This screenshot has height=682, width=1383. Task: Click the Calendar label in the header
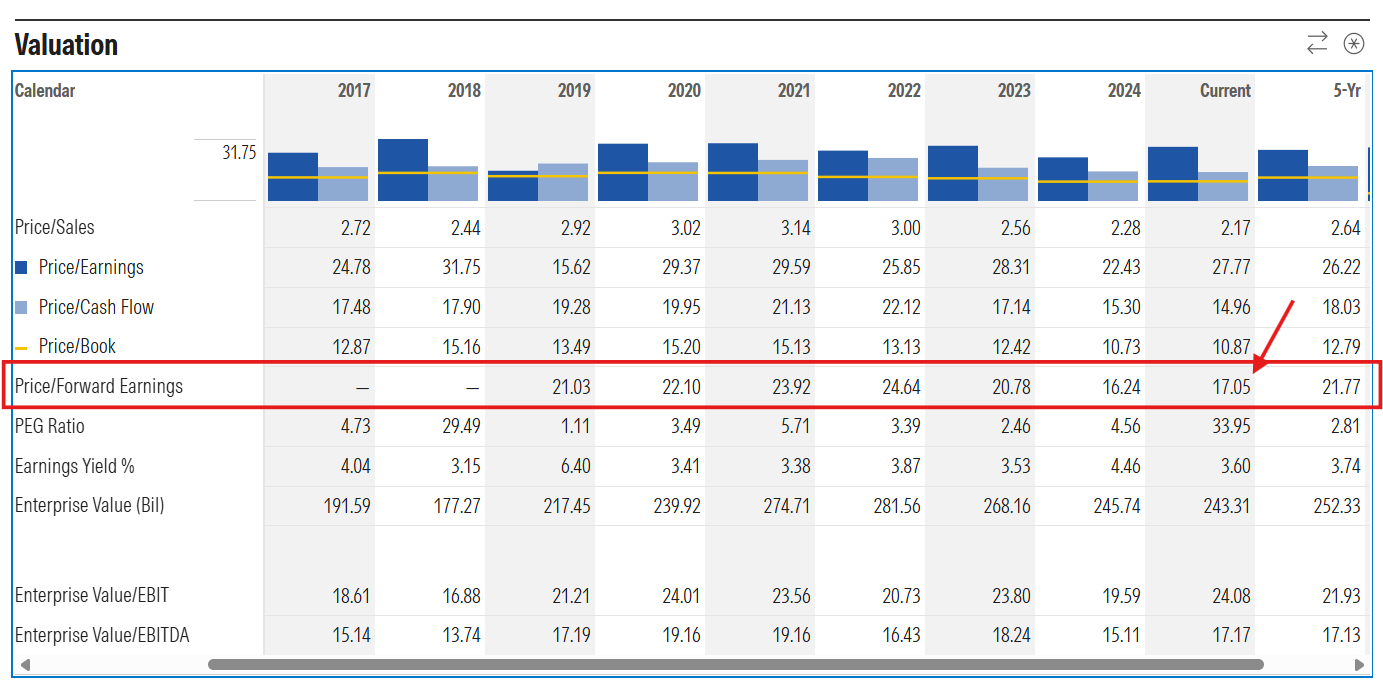click(45, 91)
